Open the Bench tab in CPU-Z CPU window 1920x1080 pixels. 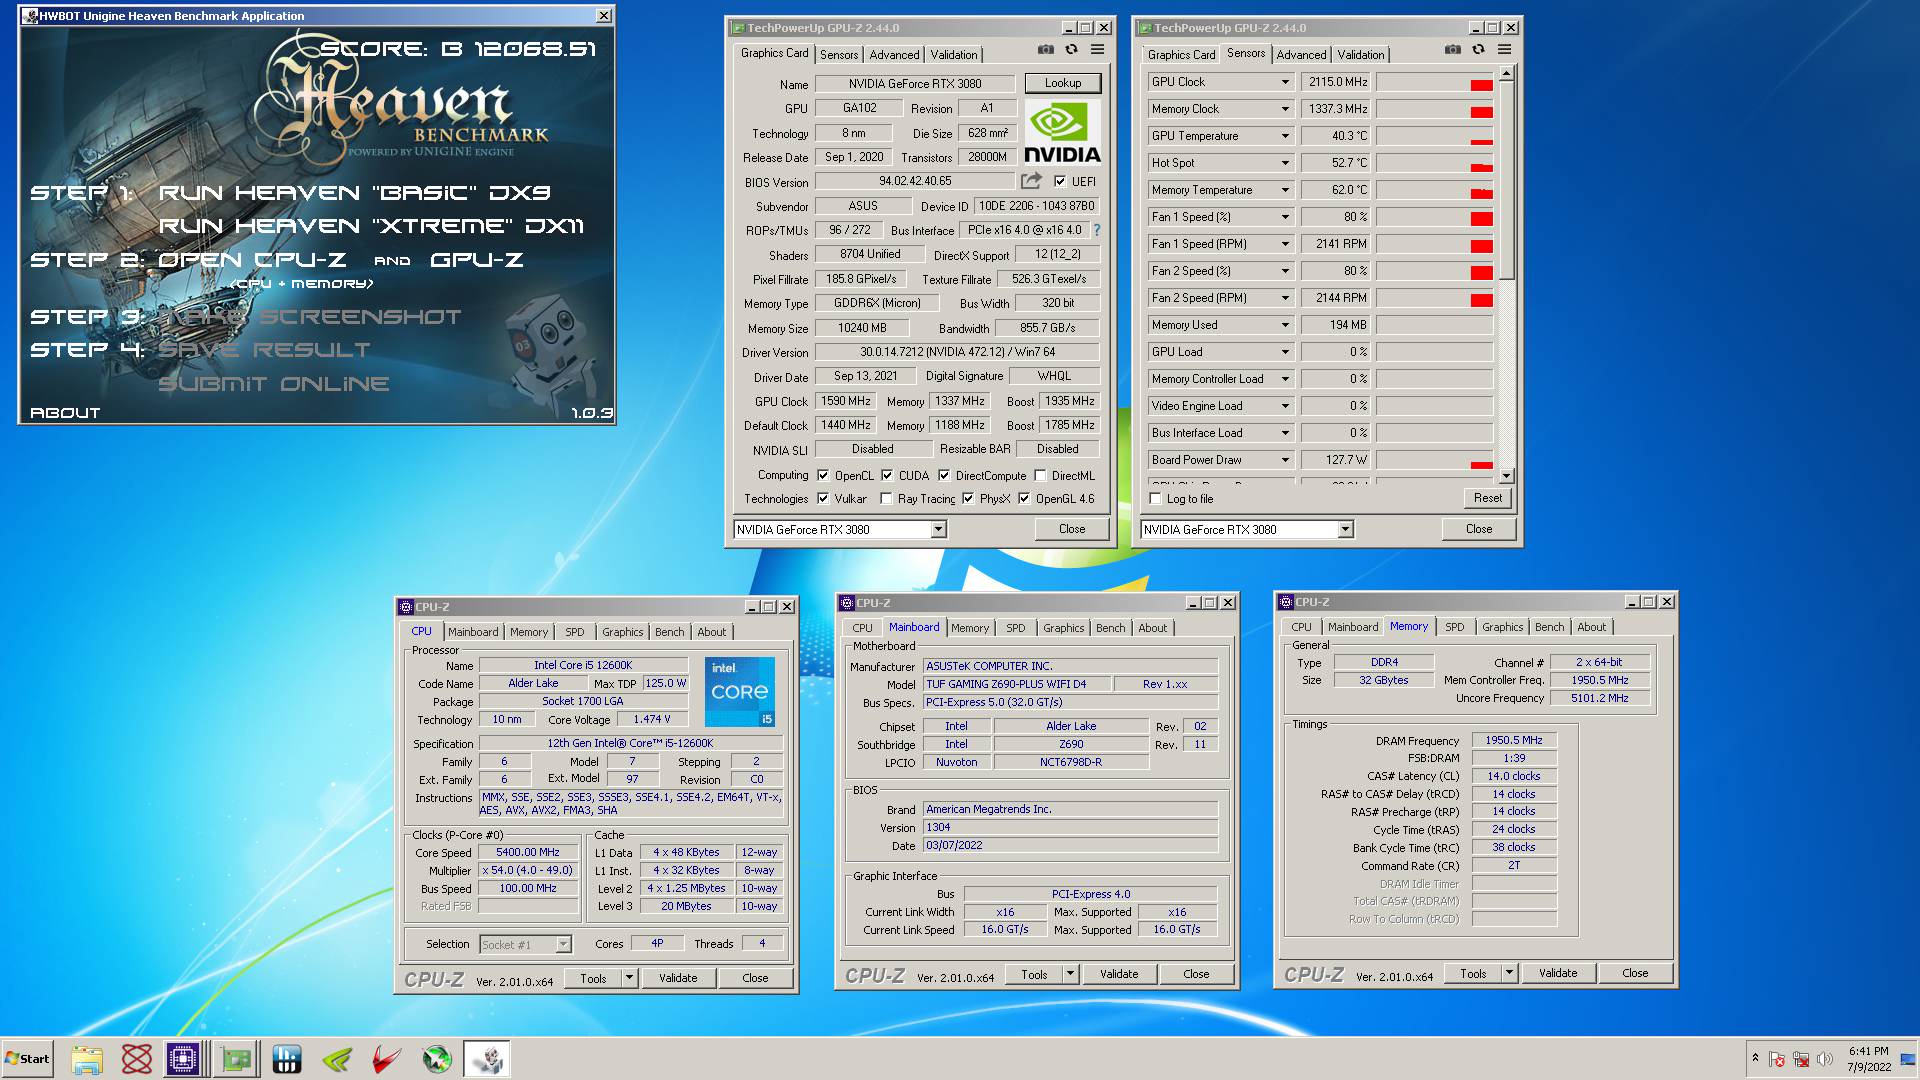pyautogui.click(x=669, y=632)
